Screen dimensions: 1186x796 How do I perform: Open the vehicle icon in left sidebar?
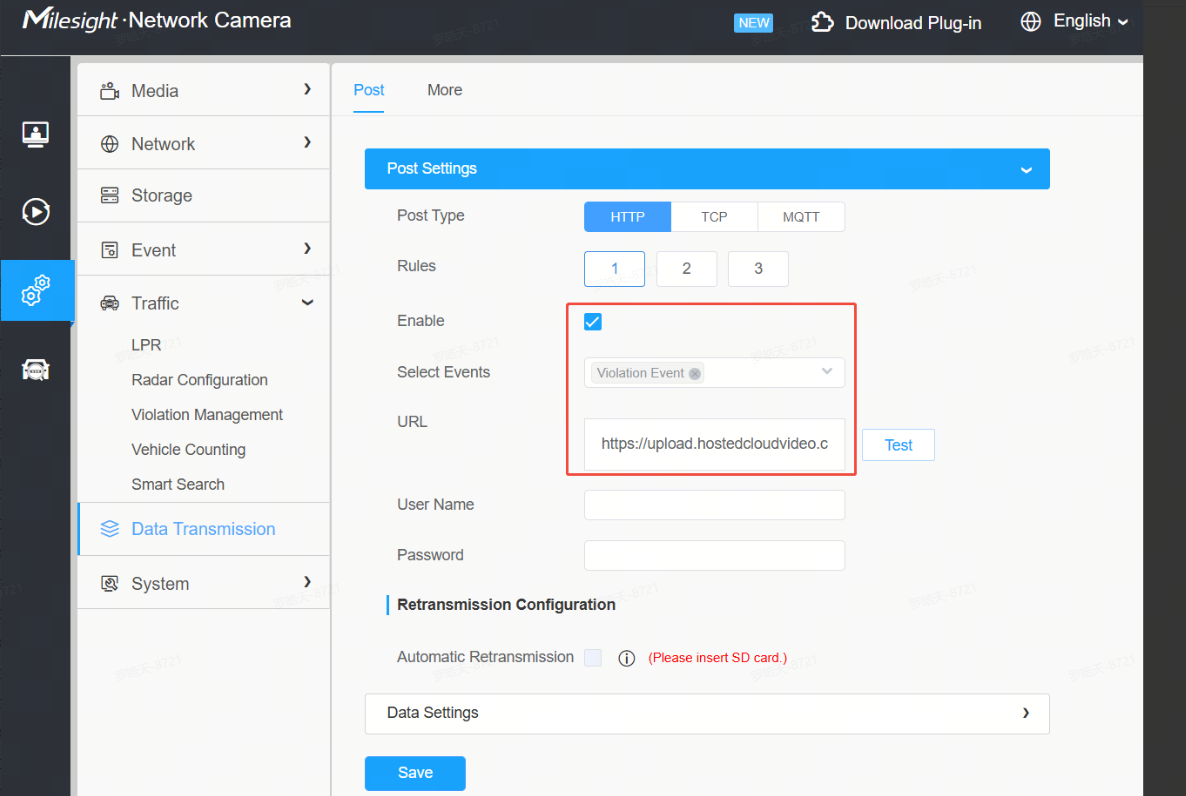tap(36, 370)
